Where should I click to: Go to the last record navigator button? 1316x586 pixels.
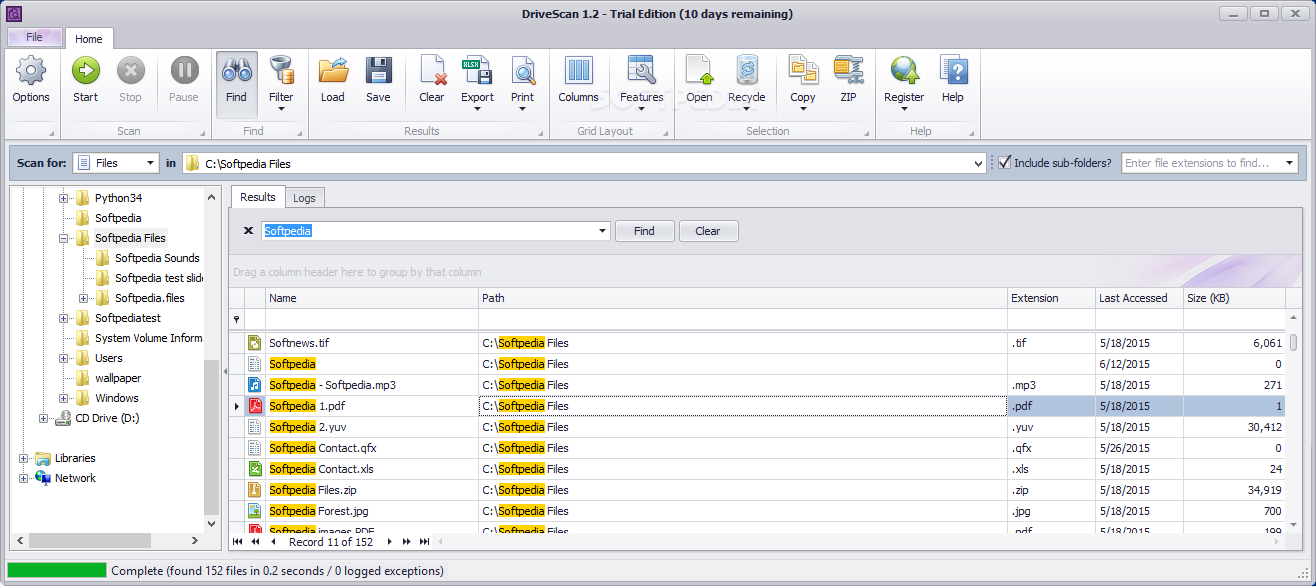coord(425,542)
